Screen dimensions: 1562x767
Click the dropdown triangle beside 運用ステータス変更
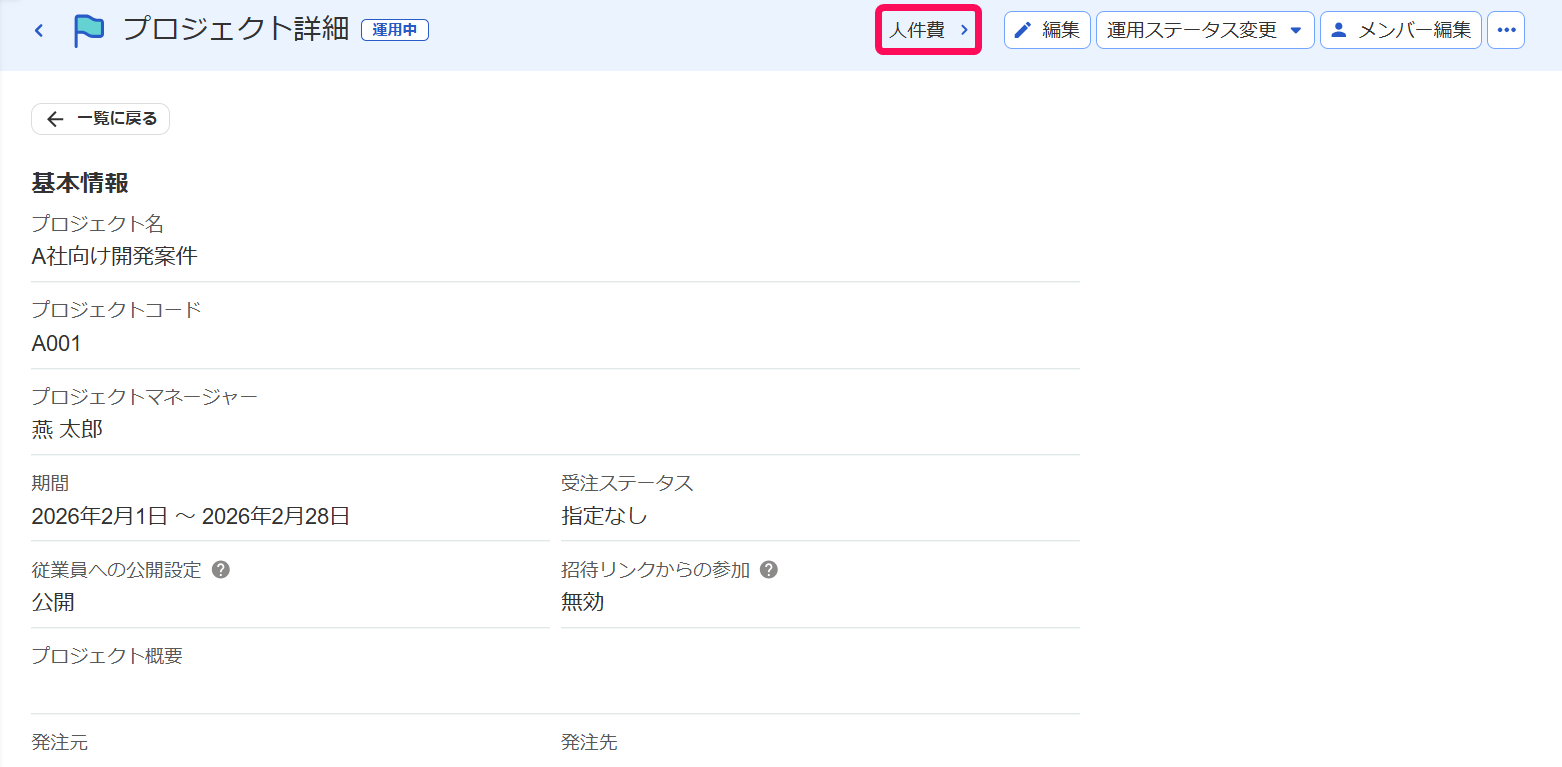coord(1296,30)
